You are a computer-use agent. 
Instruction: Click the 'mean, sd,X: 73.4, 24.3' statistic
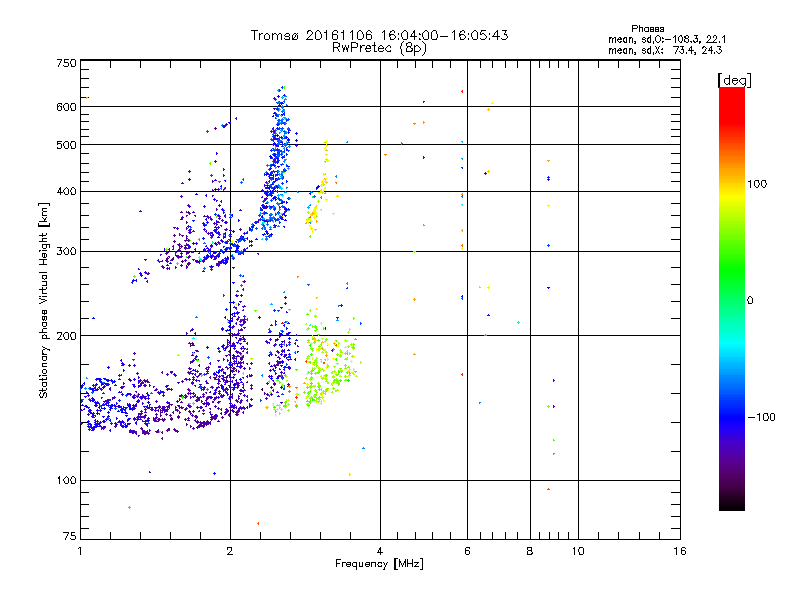click(665, 51)
